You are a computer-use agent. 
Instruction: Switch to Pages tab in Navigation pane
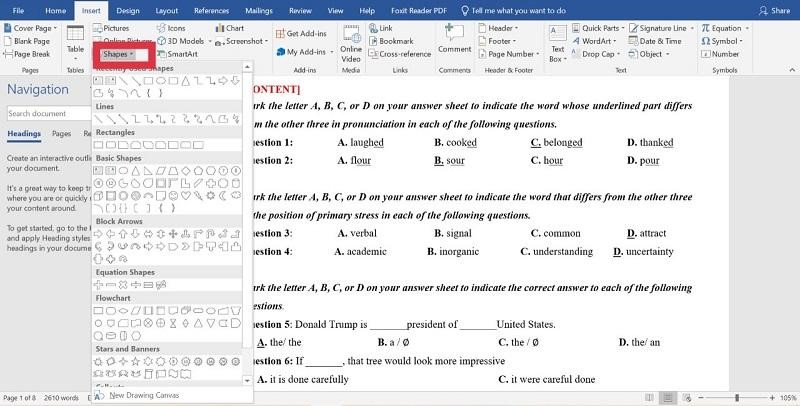[61, 134]
